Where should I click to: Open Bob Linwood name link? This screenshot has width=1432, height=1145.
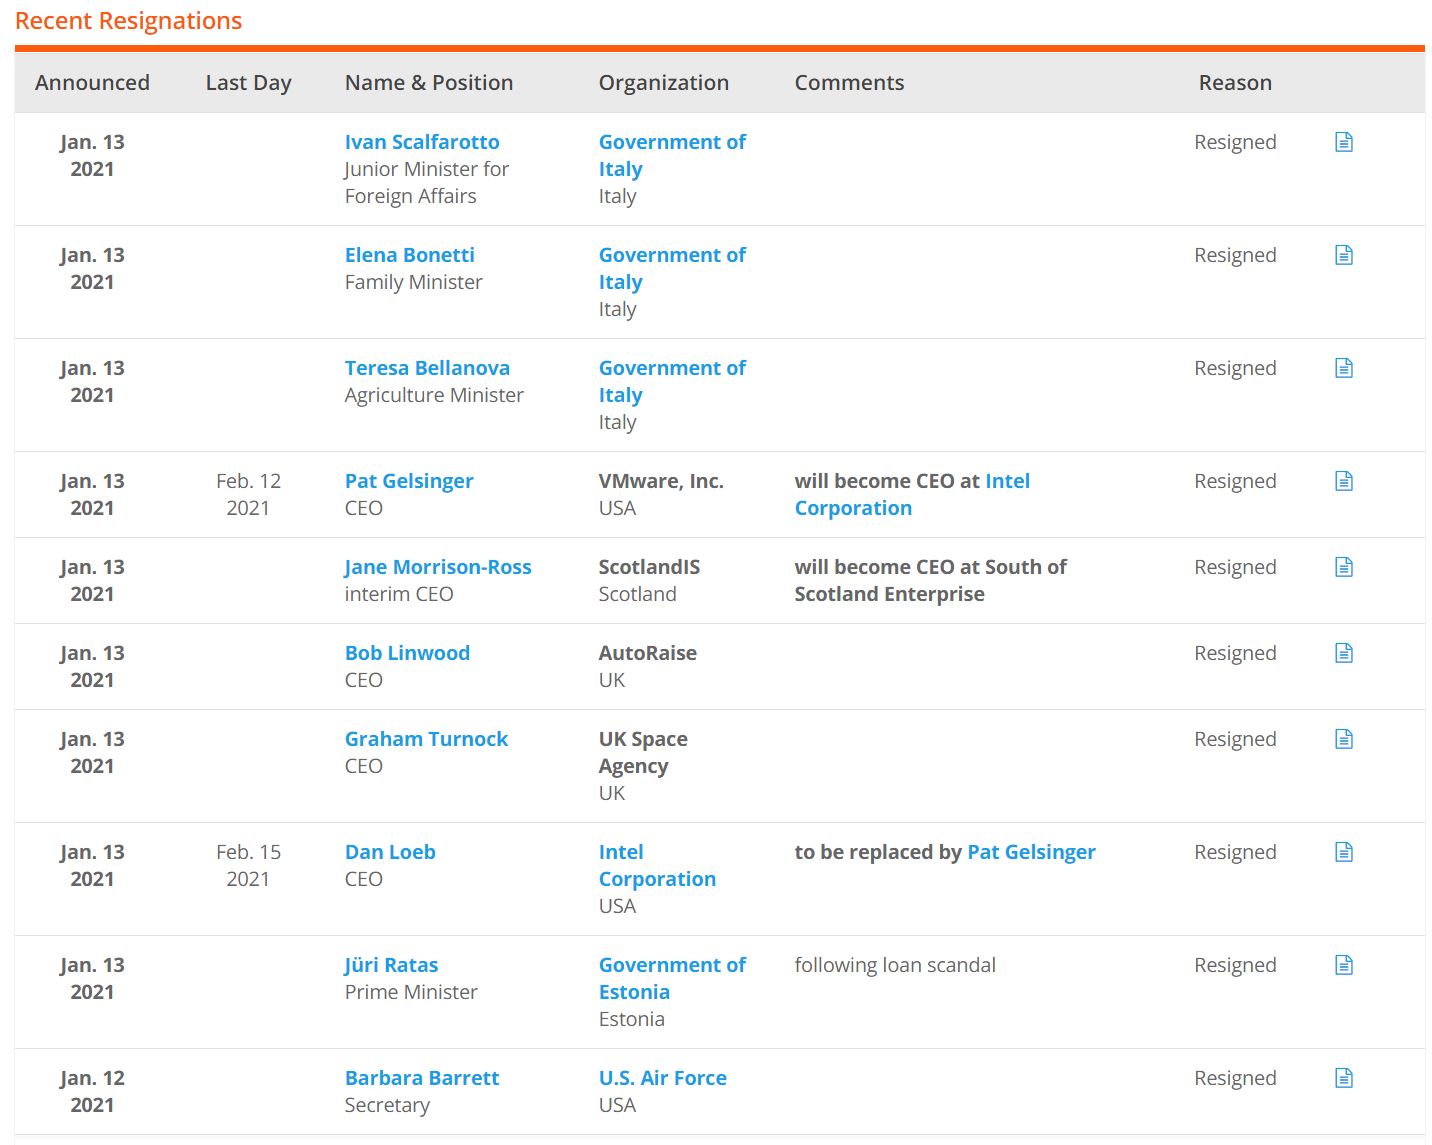point(407,653)
